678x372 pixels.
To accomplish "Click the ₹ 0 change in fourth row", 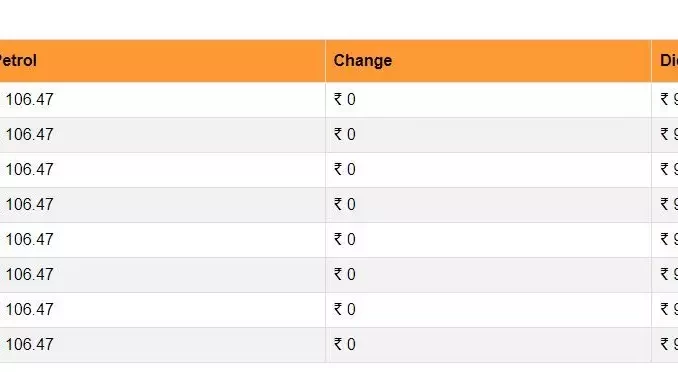I will coord(345,205).
